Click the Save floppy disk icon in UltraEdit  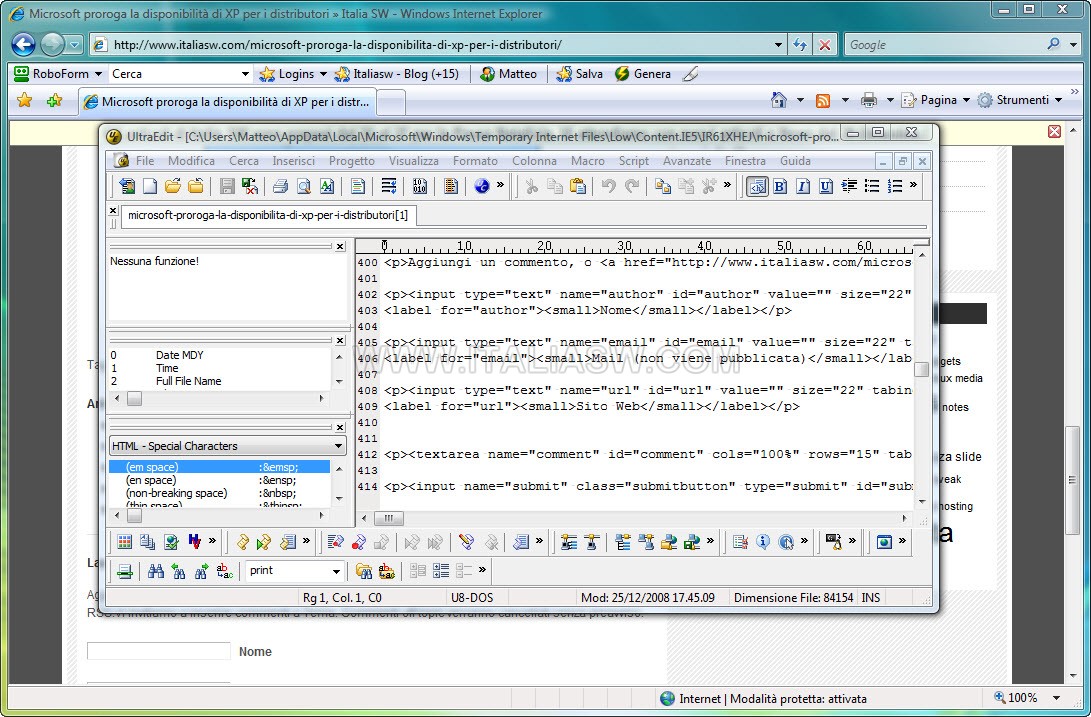click(226, 186)
